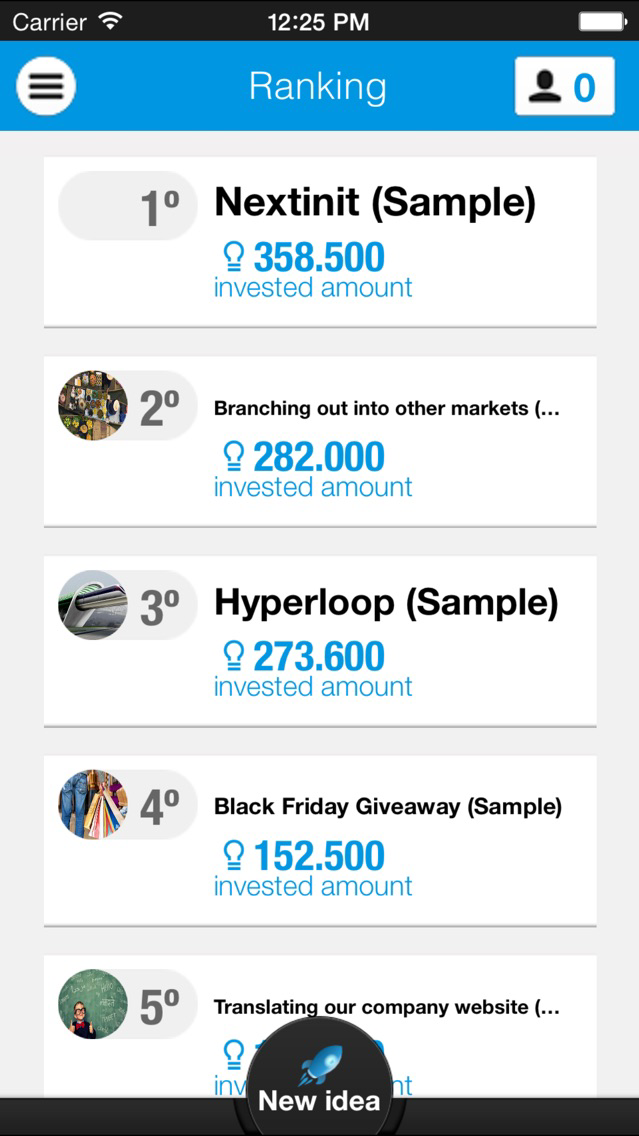This screenshot has height=1136, width=639.
Task: Open Black Friday Giveaway (Sample) idea
Action: point(388,806)
